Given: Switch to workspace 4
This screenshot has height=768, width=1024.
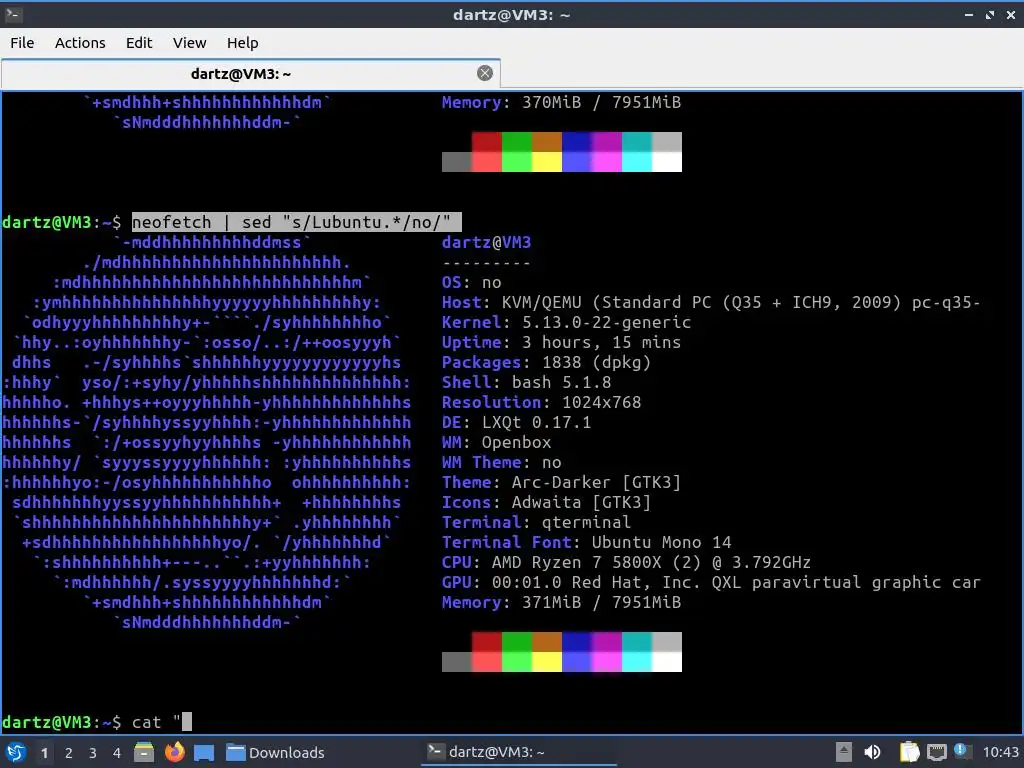Looking at the screenshot, I should pos(117,753).
